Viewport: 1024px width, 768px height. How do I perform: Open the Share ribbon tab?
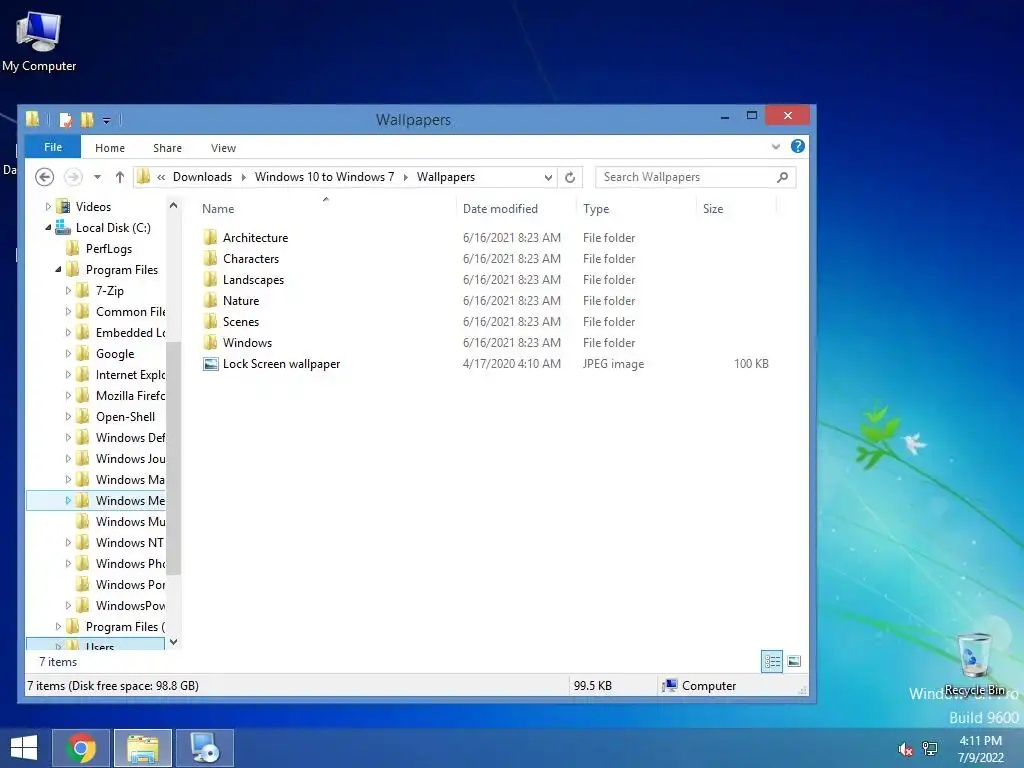(167, 148)
